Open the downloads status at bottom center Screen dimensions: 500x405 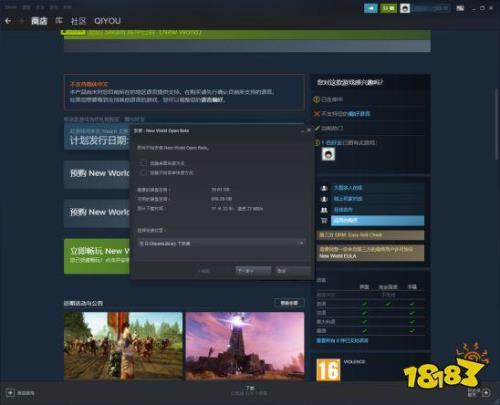pyautogui.click(x=250, y=391)
